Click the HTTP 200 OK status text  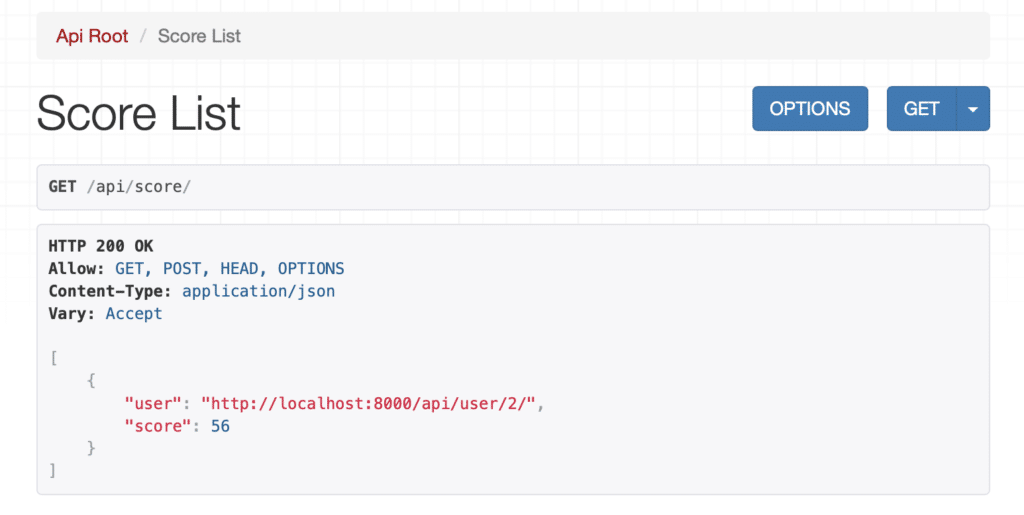click(101, 246)
